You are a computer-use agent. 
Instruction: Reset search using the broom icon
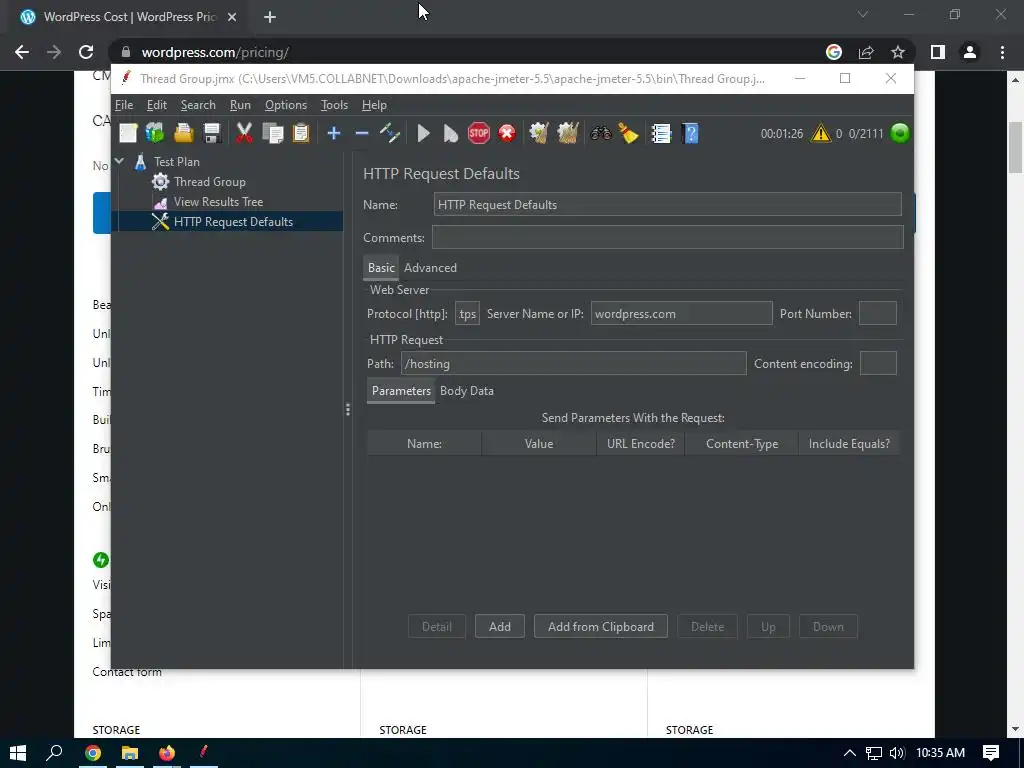click(x=628, y=133)
